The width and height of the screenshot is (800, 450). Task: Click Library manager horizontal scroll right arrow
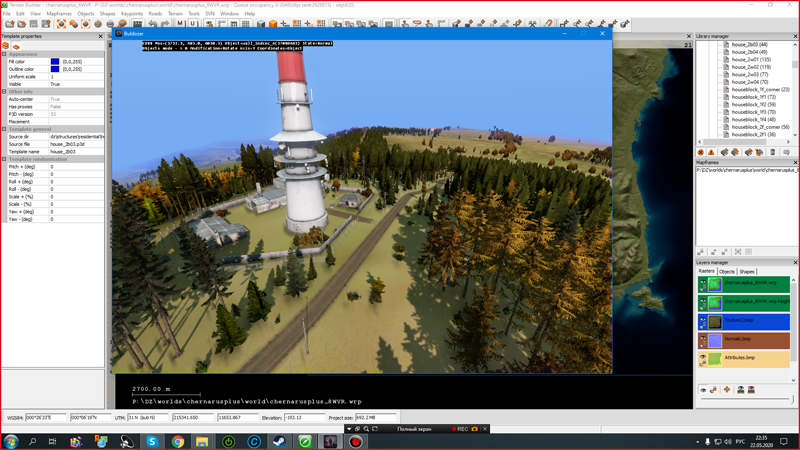click(788, 142)
